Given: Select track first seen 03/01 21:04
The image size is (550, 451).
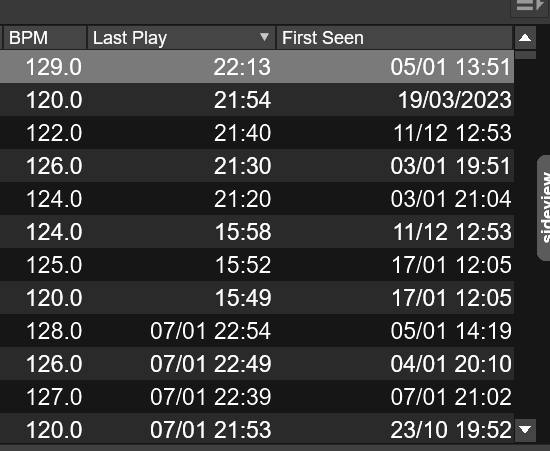Looking at the screenshot, I should tap(257, 198).
